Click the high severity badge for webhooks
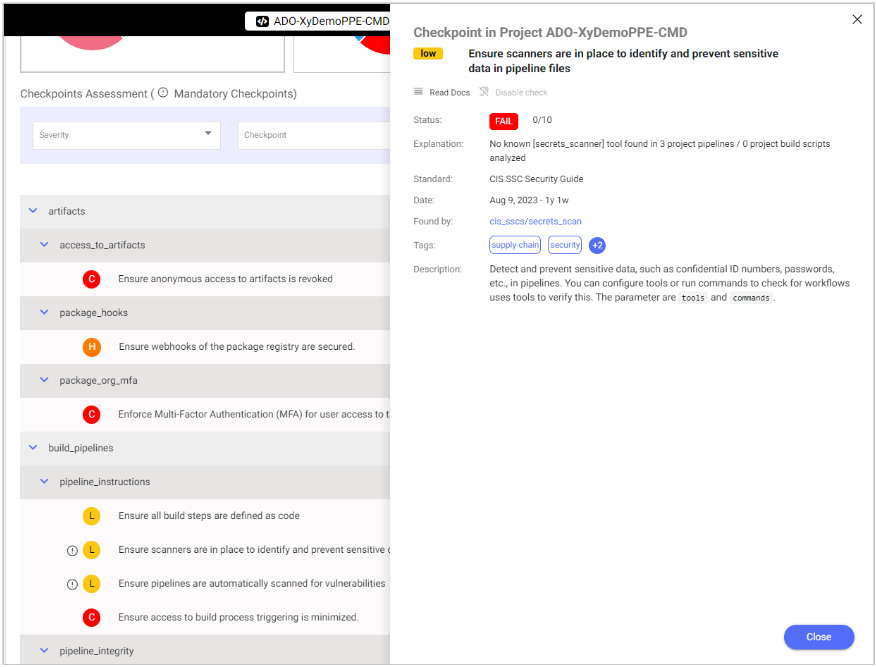This screenshot has height=667, width=876. pyautogui.click(x=92, y=347)
